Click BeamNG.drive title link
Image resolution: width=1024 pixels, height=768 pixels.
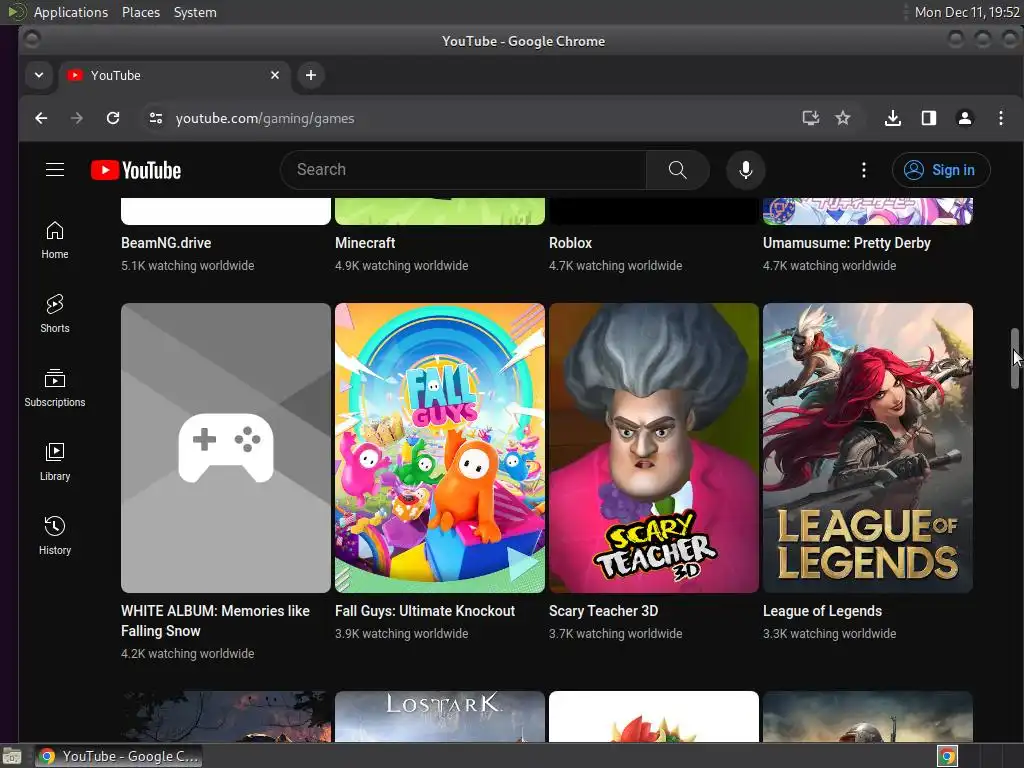coord(166,243)
